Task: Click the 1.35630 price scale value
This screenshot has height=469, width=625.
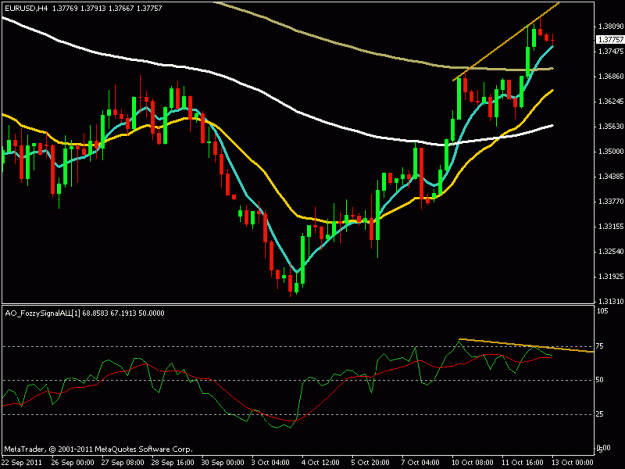Action: click(x=610, y=126)
